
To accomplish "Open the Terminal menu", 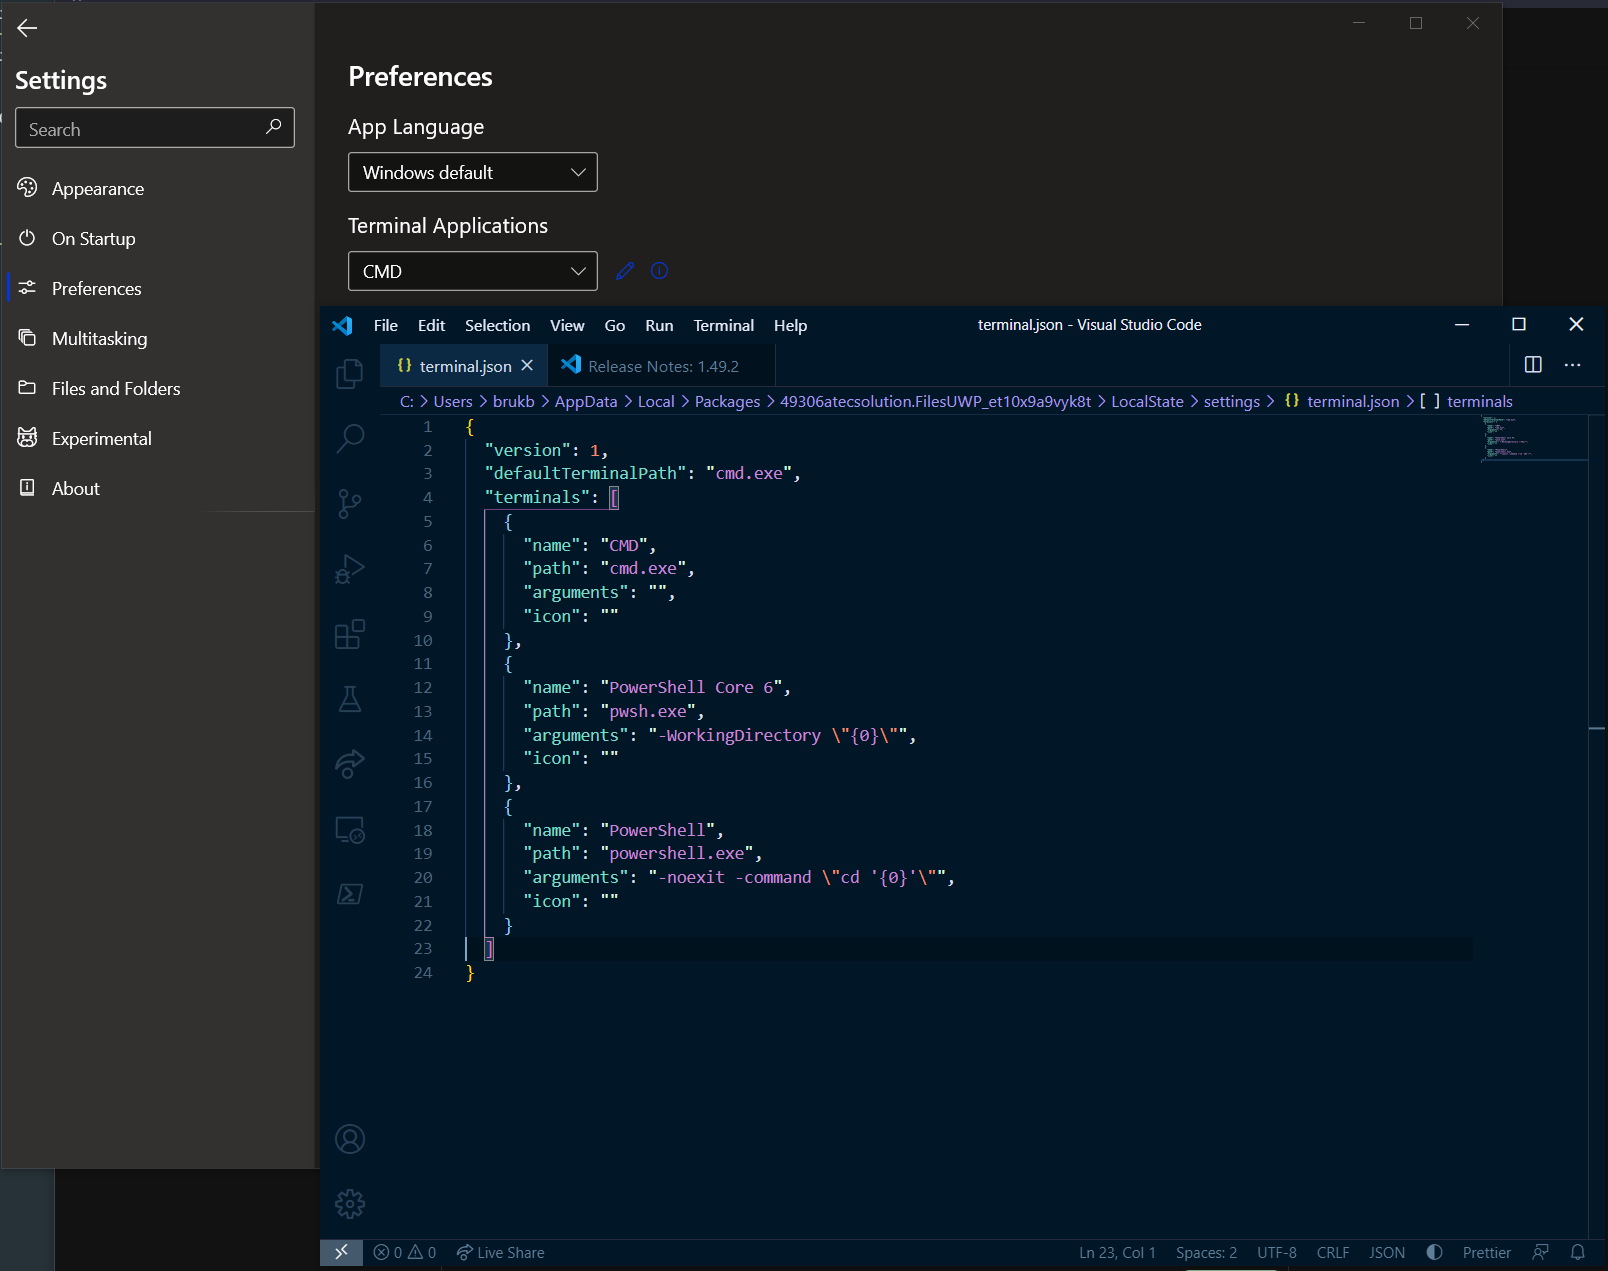I will point(723,325).
